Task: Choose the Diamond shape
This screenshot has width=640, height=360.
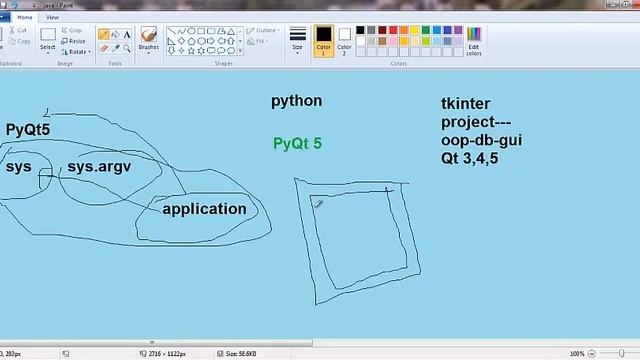Action: 181,41
